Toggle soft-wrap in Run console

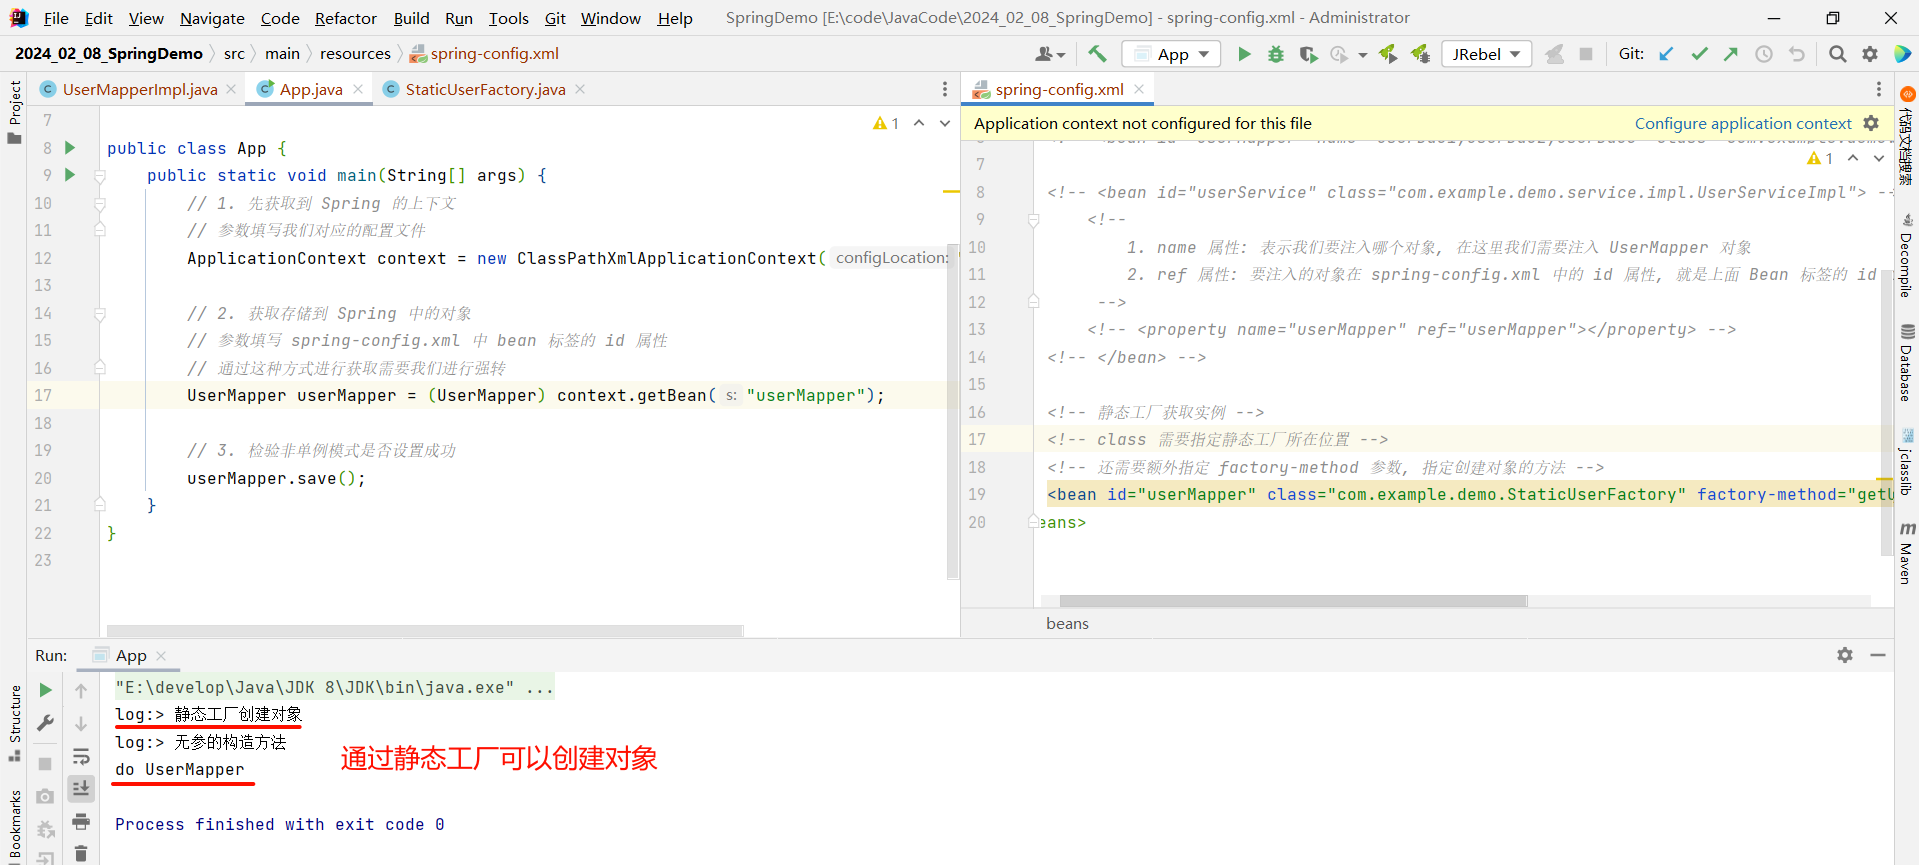coord(81,756)
